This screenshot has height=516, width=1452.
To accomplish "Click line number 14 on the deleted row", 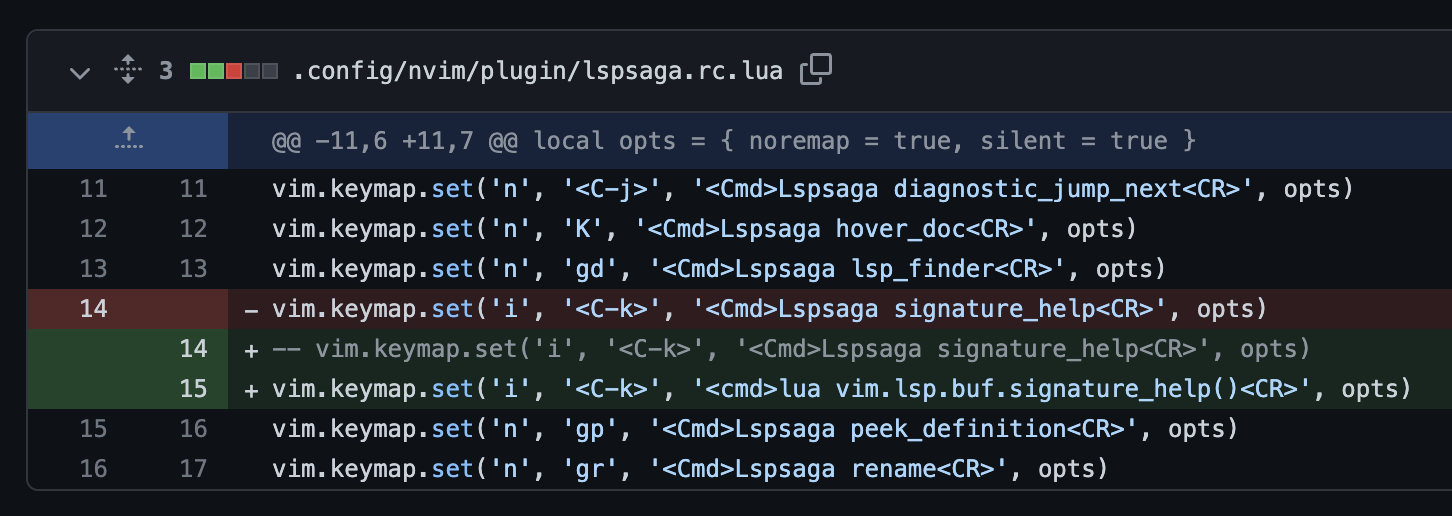I will coord(93,309).
